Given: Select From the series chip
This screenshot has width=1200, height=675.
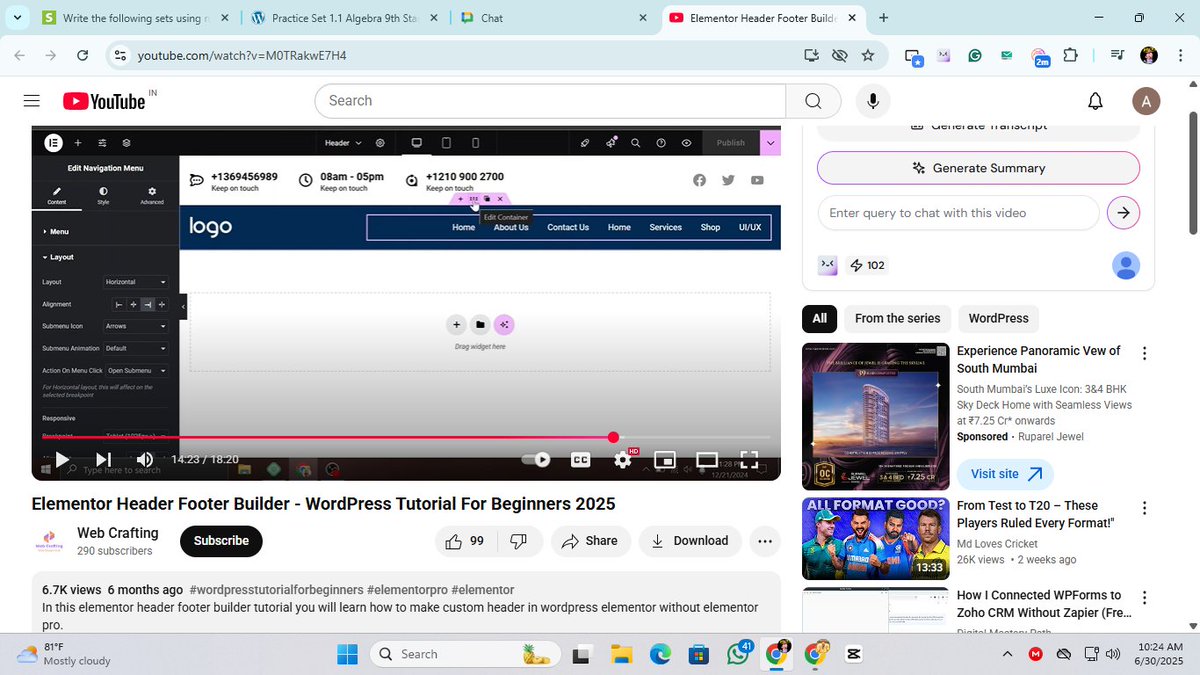Looking at the screenshot, I should coord(897,319).
